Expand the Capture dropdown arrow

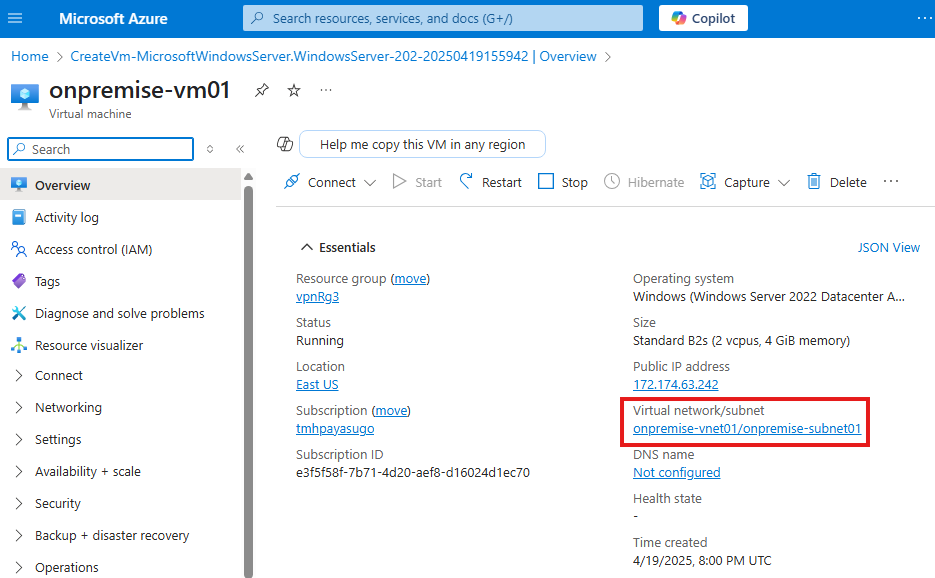tap(784, 183)
